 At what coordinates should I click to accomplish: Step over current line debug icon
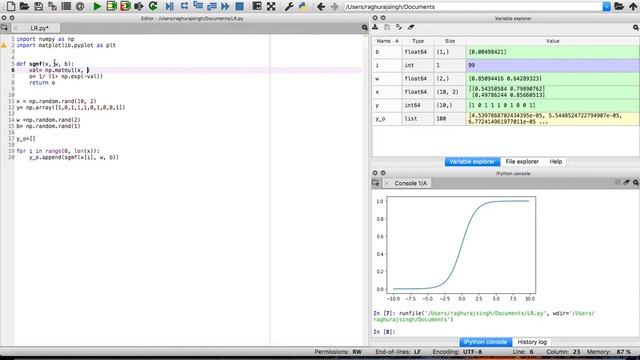coord(184,6)
